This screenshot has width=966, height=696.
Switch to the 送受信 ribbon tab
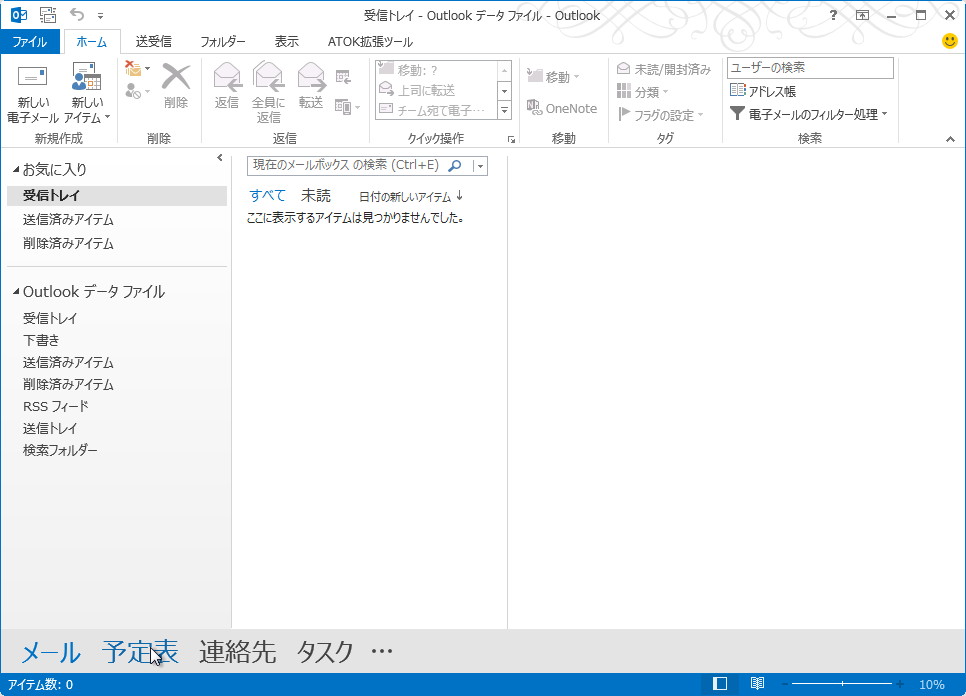[x=153, y=41]
